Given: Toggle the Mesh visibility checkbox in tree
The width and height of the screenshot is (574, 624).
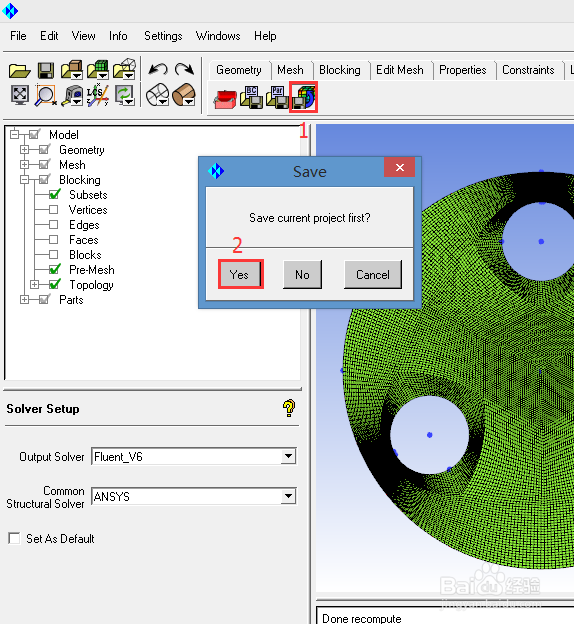Looking at the screenshot, I should click(44, 165).
